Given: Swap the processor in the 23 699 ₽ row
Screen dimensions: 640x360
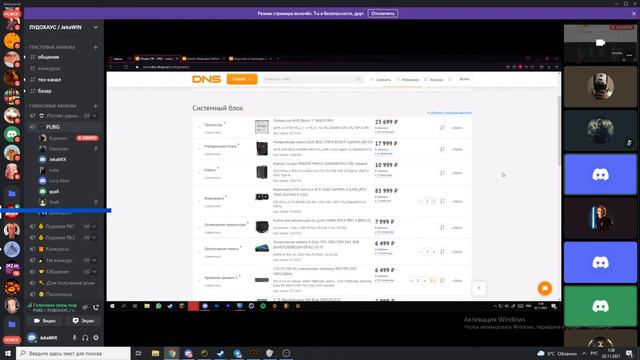Looking at the screenshot, I should (442, 128).
